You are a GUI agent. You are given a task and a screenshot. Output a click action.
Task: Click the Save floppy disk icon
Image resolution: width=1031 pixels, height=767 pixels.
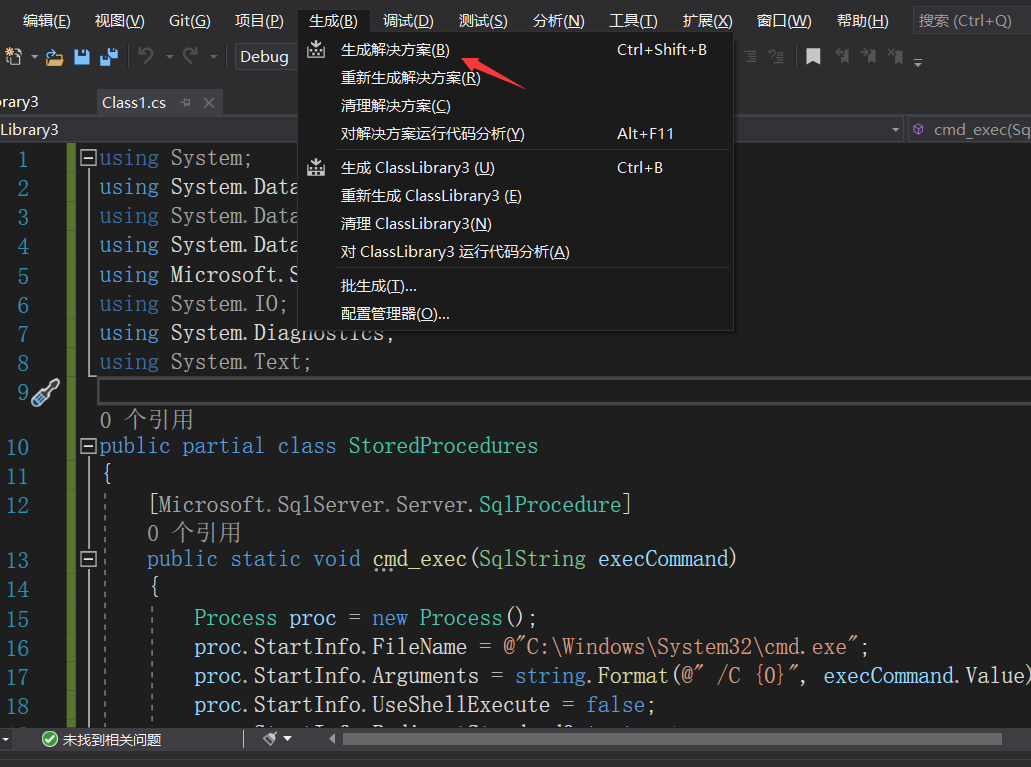tap(82, 57)
